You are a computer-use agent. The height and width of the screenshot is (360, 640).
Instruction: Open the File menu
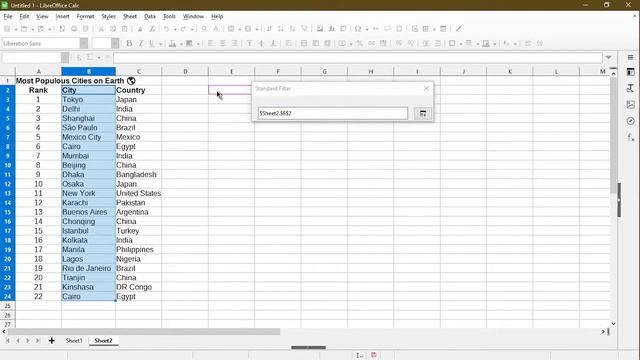pos(8,16)
